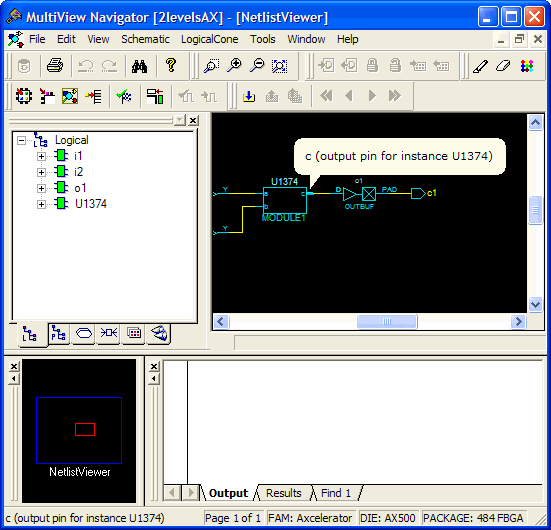
Task: Close the output log panel
Action: pyautogui.click(x=154, y=366)
